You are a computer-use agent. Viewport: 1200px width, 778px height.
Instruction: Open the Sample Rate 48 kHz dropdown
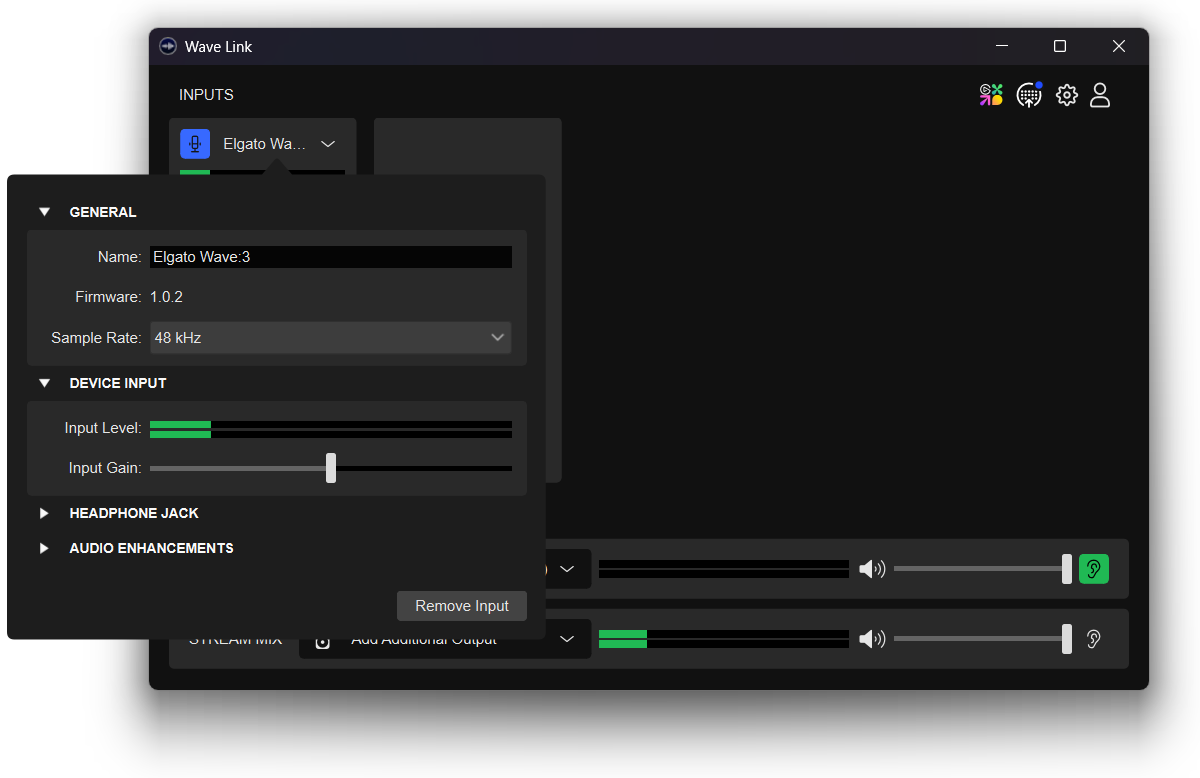331,338
